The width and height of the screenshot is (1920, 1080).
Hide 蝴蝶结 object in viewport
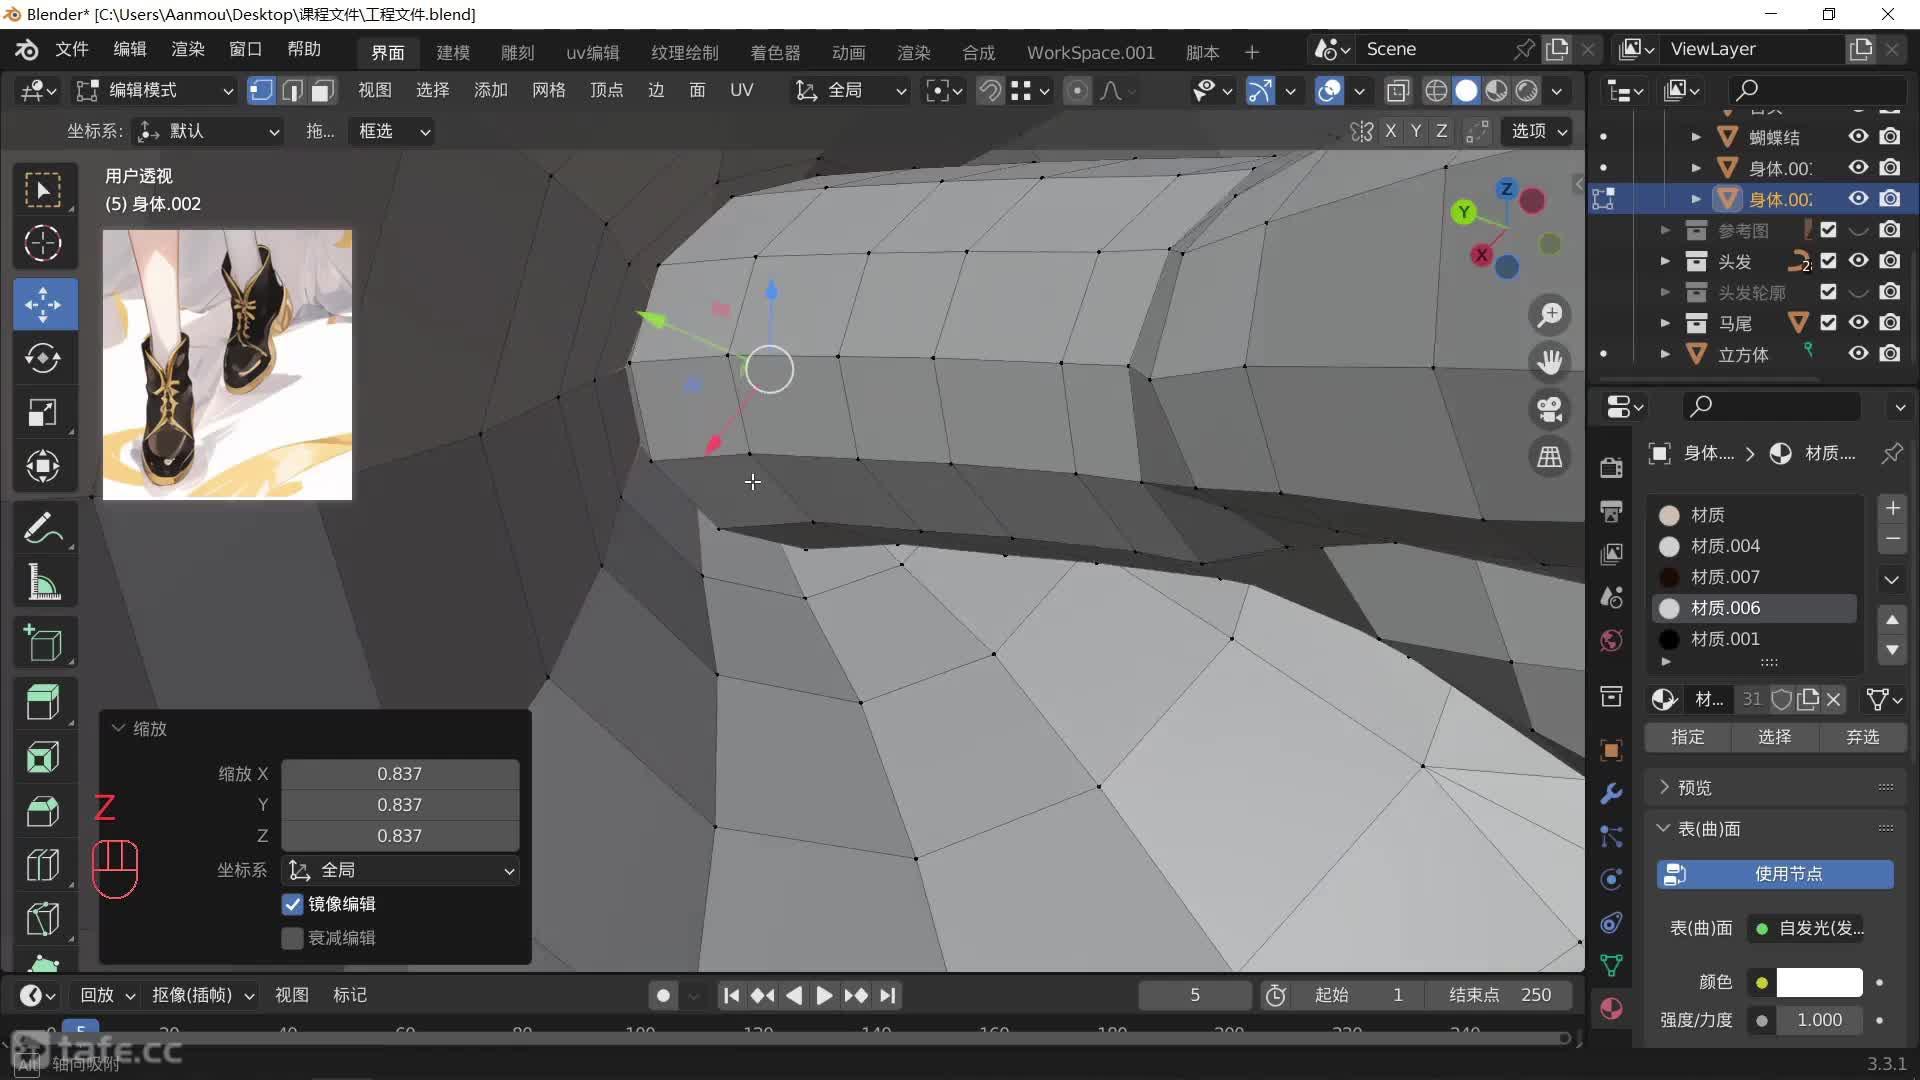click(x=1858, y=137)
